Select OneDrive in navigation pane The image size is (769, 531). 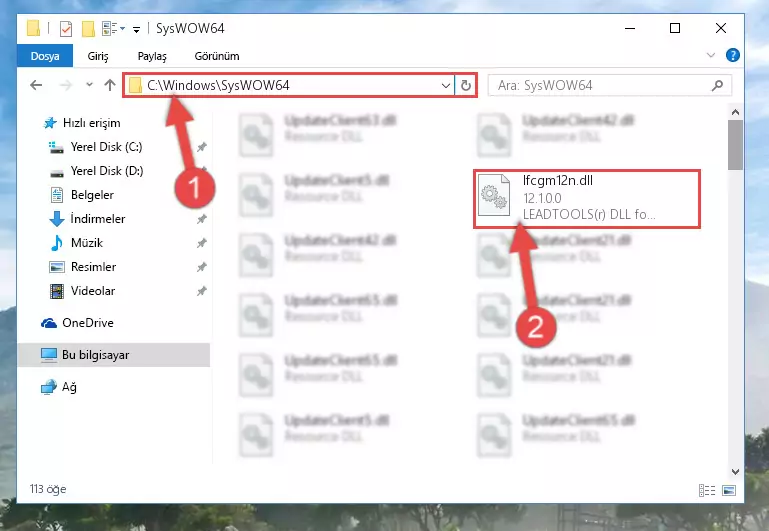(x=87, y=323)
